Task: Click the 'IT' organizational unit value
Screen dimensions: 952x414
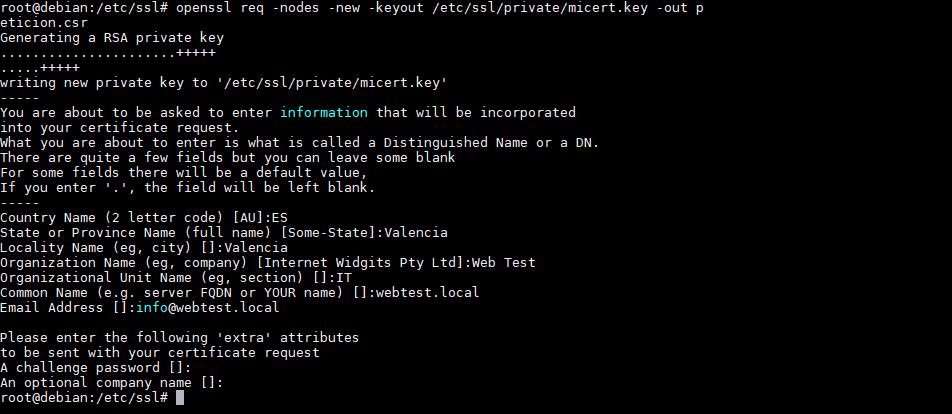Action: click(344, 277)
